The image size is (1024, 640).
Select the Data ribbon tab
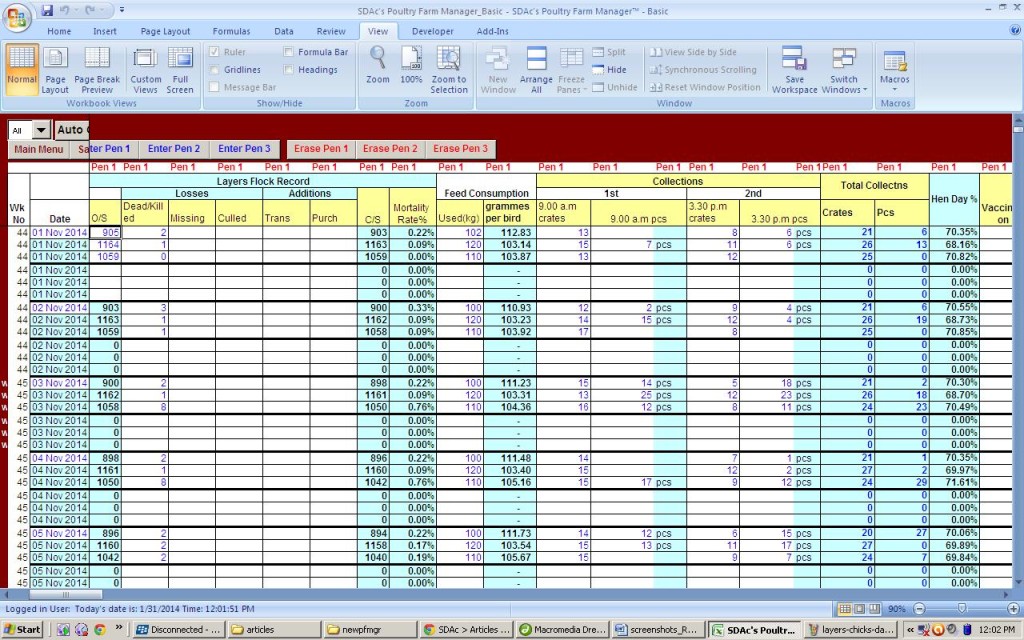pos(283,31)
